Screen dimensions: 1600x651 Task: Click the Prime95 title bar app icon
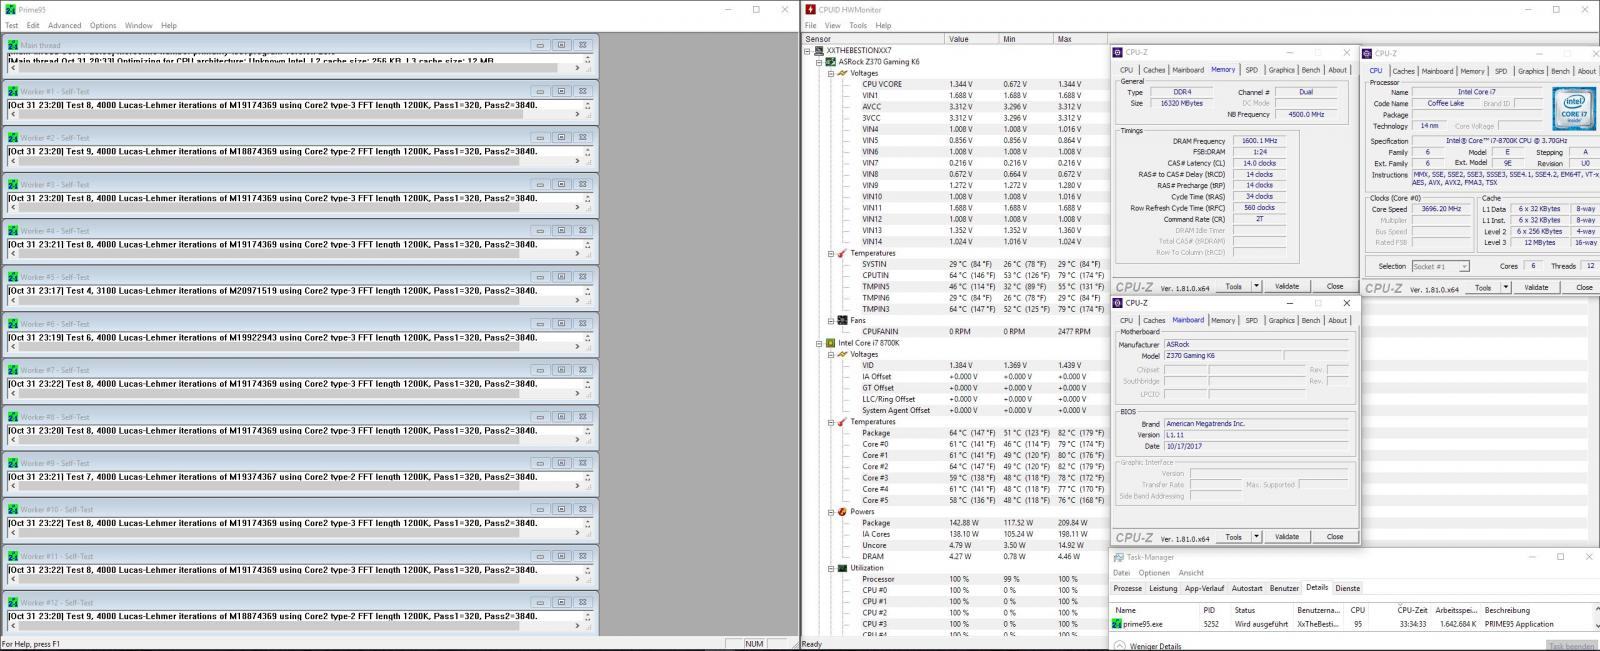pos(10,9)
